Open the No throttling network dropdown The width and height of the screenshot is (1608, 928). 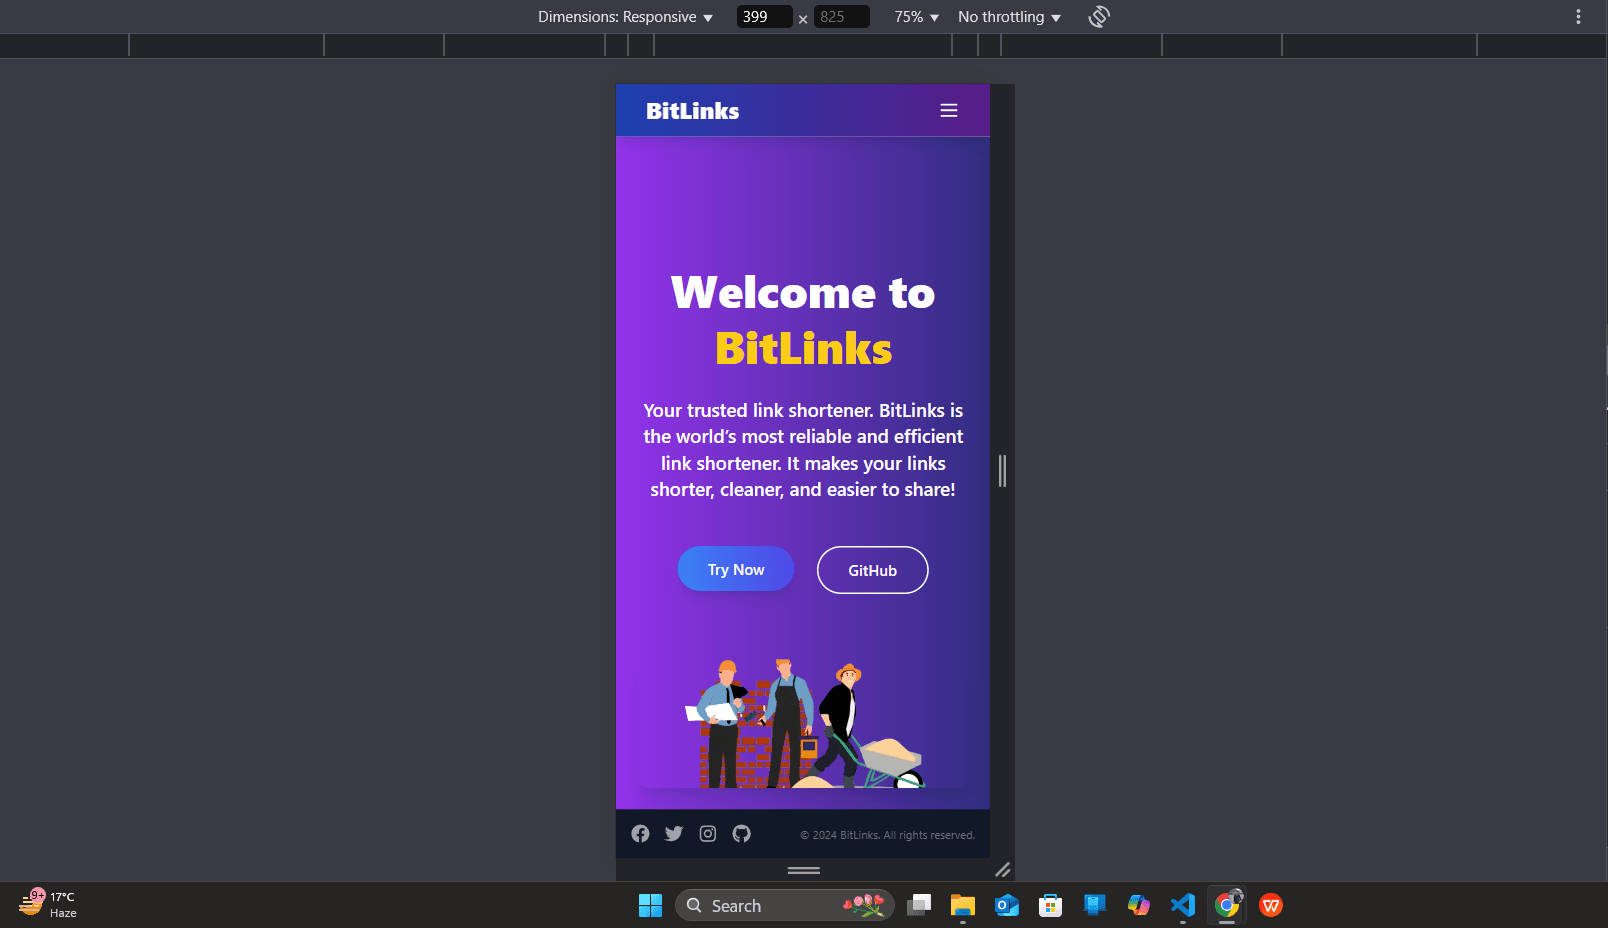point(1007,16)
